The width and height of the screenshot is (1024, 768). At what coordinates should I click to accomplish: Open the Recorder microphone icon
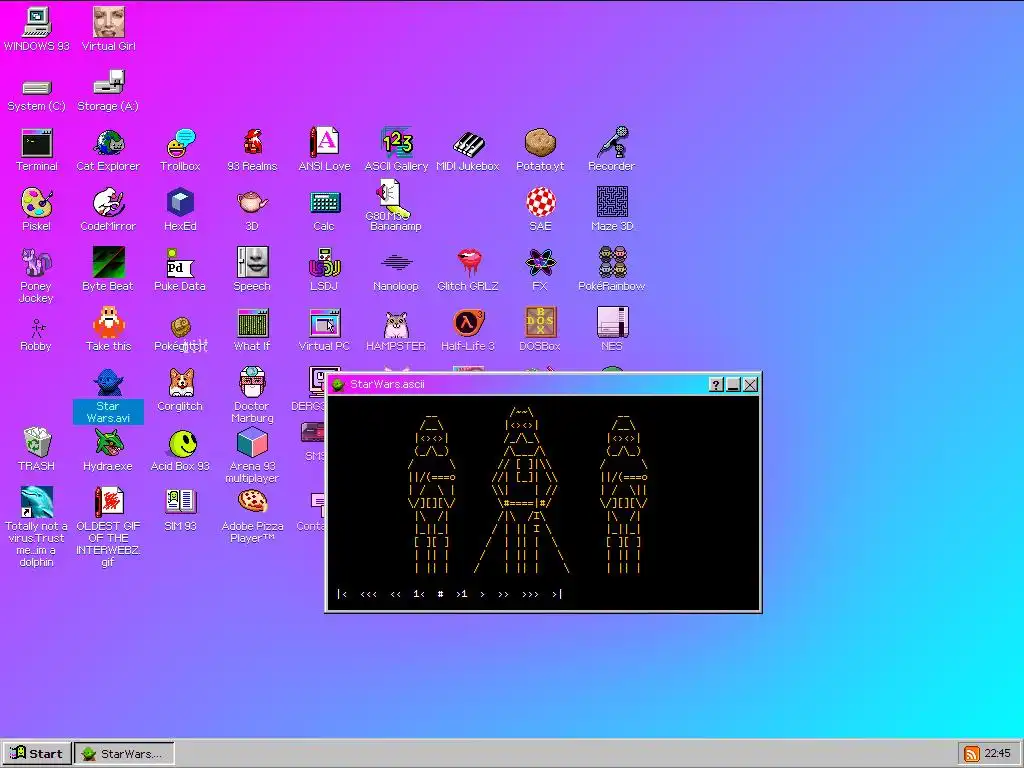pos(612,150)
